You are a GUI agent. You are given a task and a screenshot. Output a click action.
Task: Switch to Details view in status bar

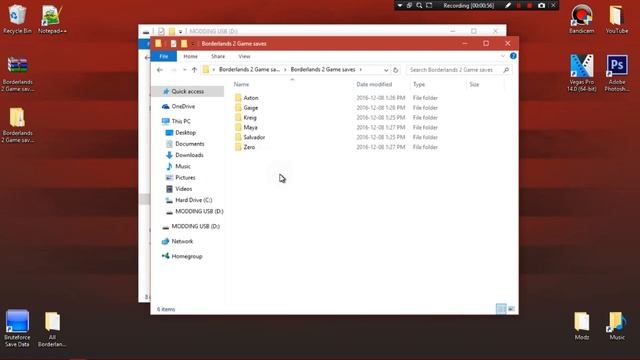point(501,309)
